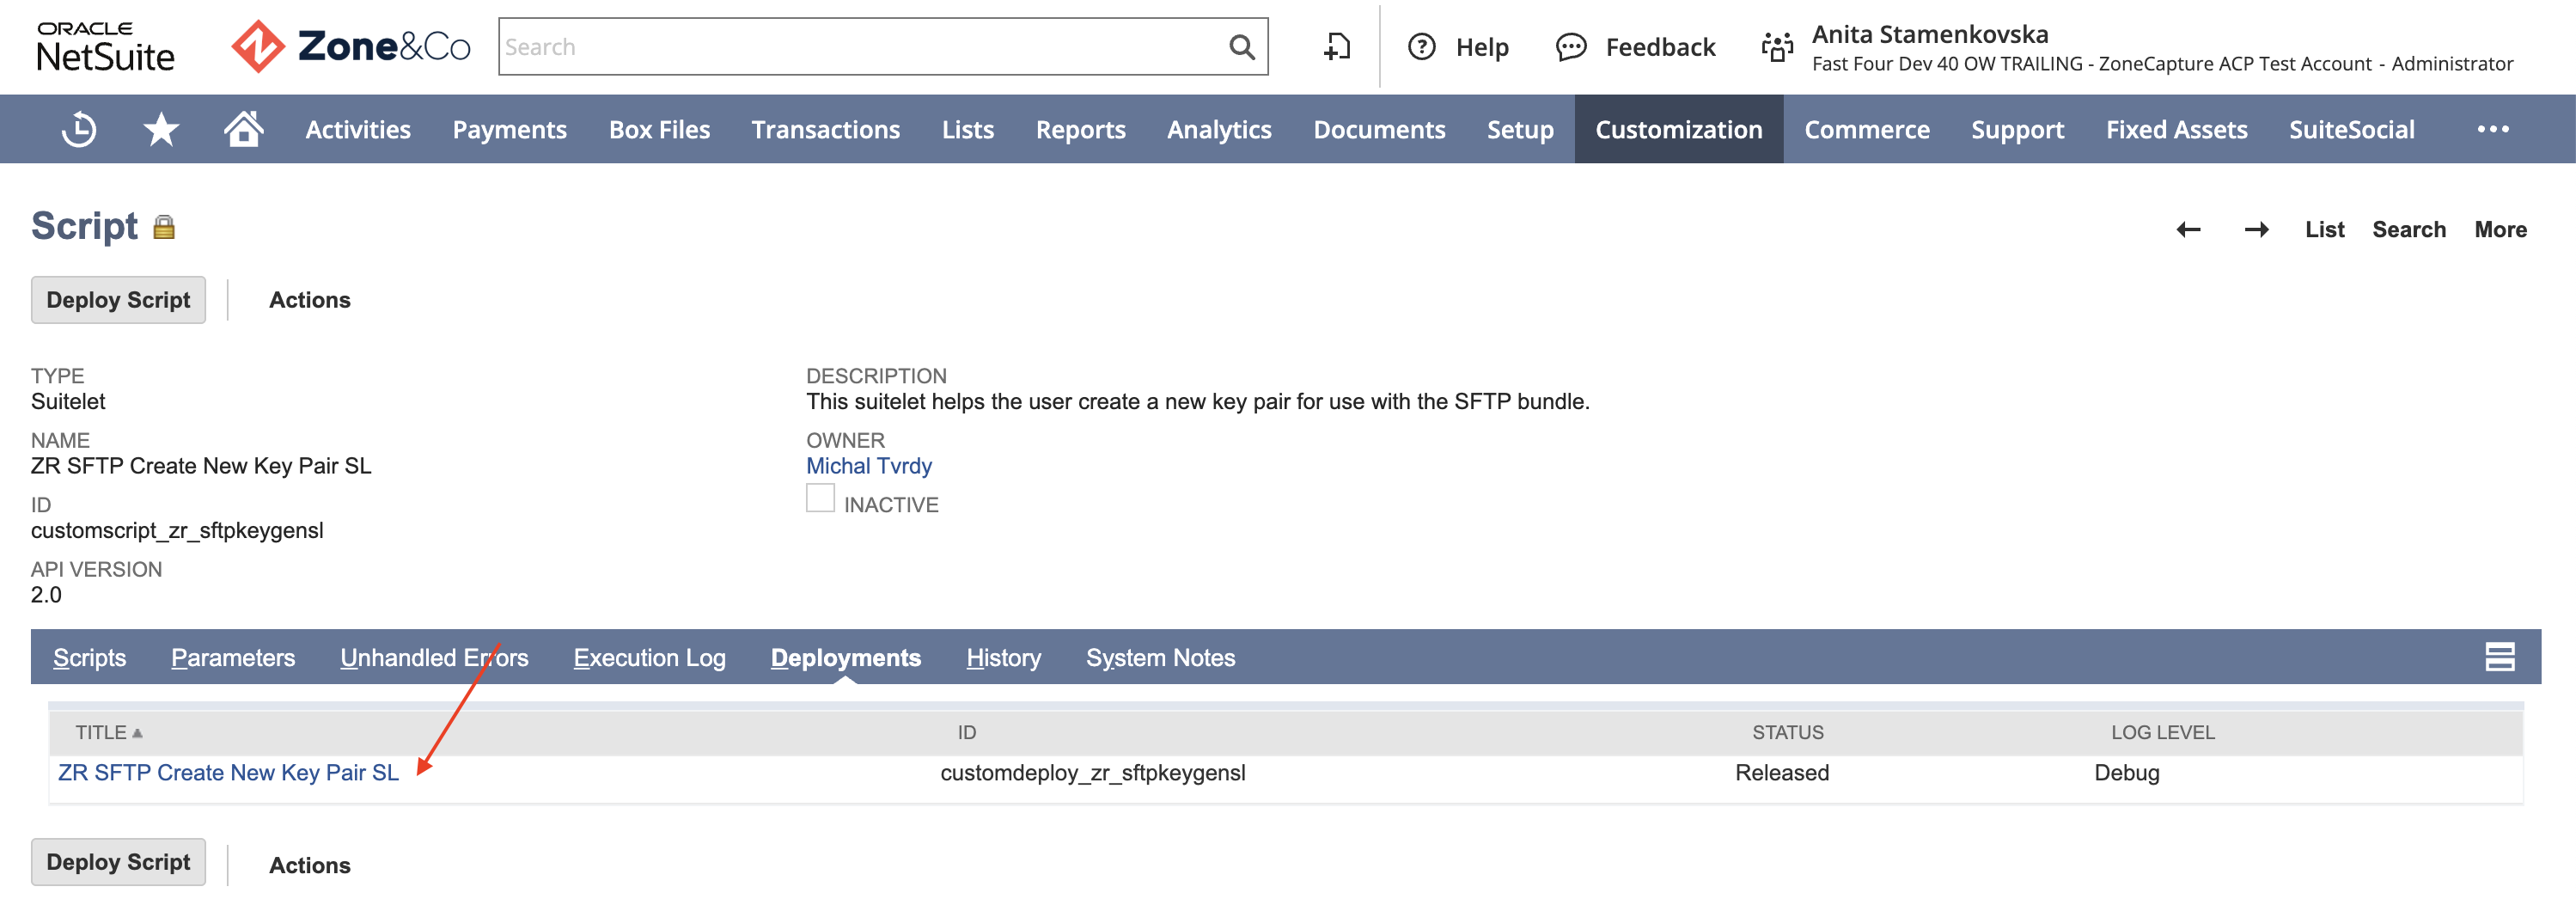Click the home icon in navigation bar
Viewport: 2576px width, 899px height.
pos(242,128)
